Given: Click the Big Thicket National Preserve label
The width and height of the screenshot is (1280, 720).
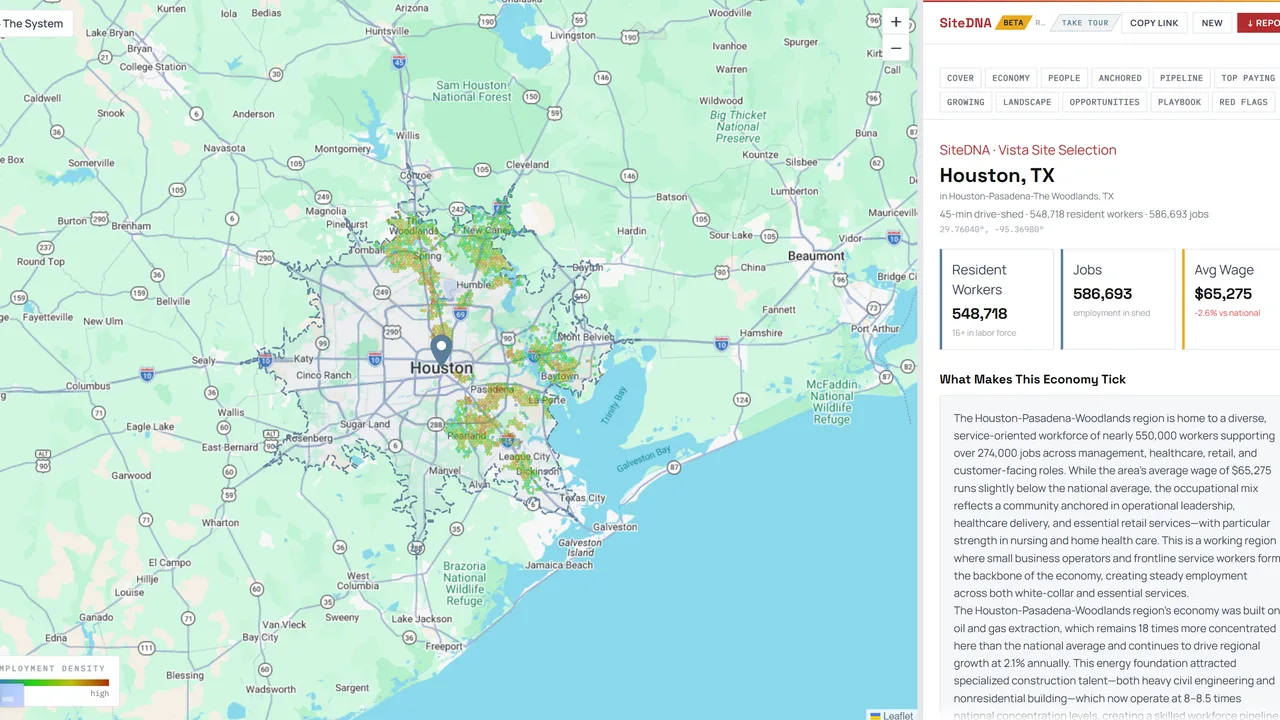Looking at the screenshot, I should 738,127.
